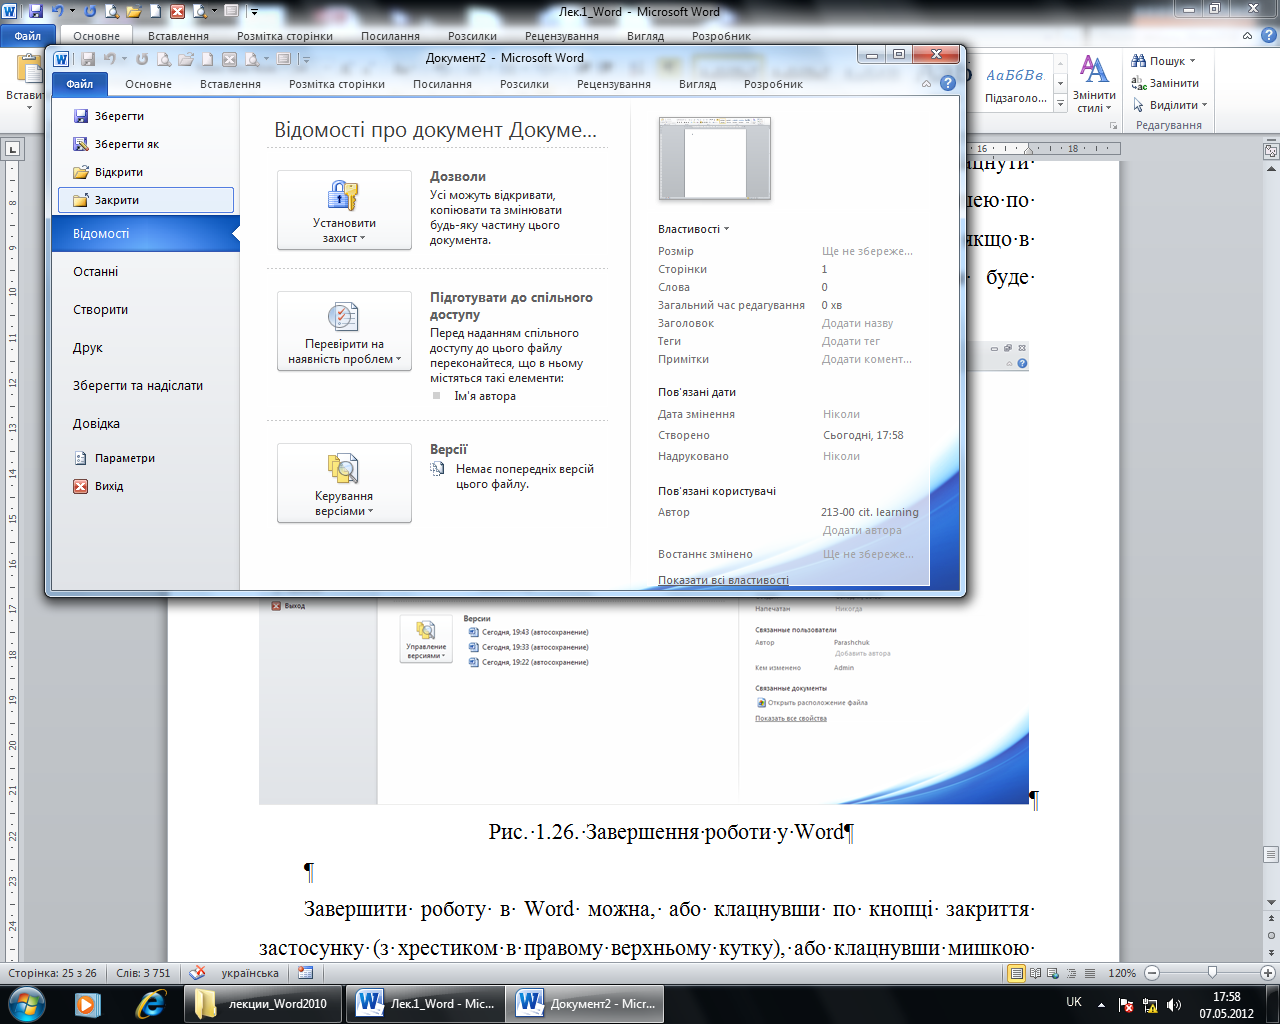
Task: Open Посилання tab in Лек.1_Word ribbon
Action: [390, 36]
